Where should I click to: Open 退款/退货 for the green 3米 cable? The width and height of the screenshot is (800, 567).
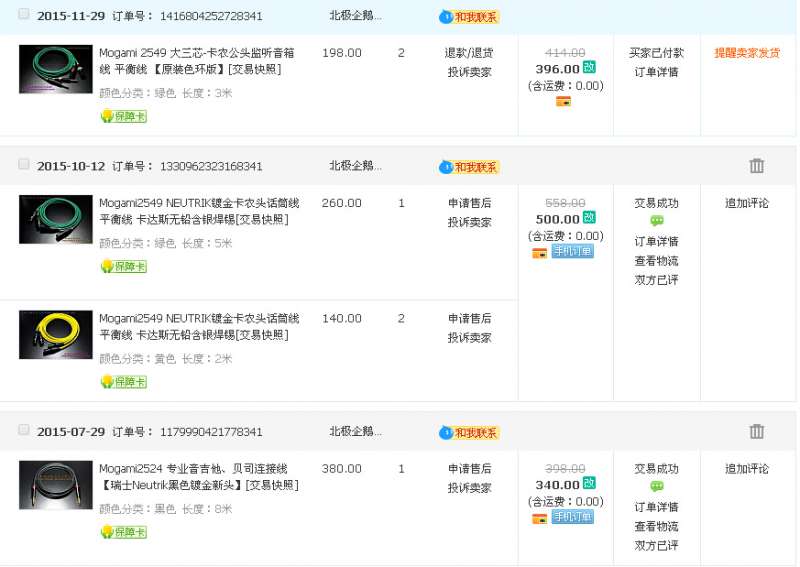[469, 53]
